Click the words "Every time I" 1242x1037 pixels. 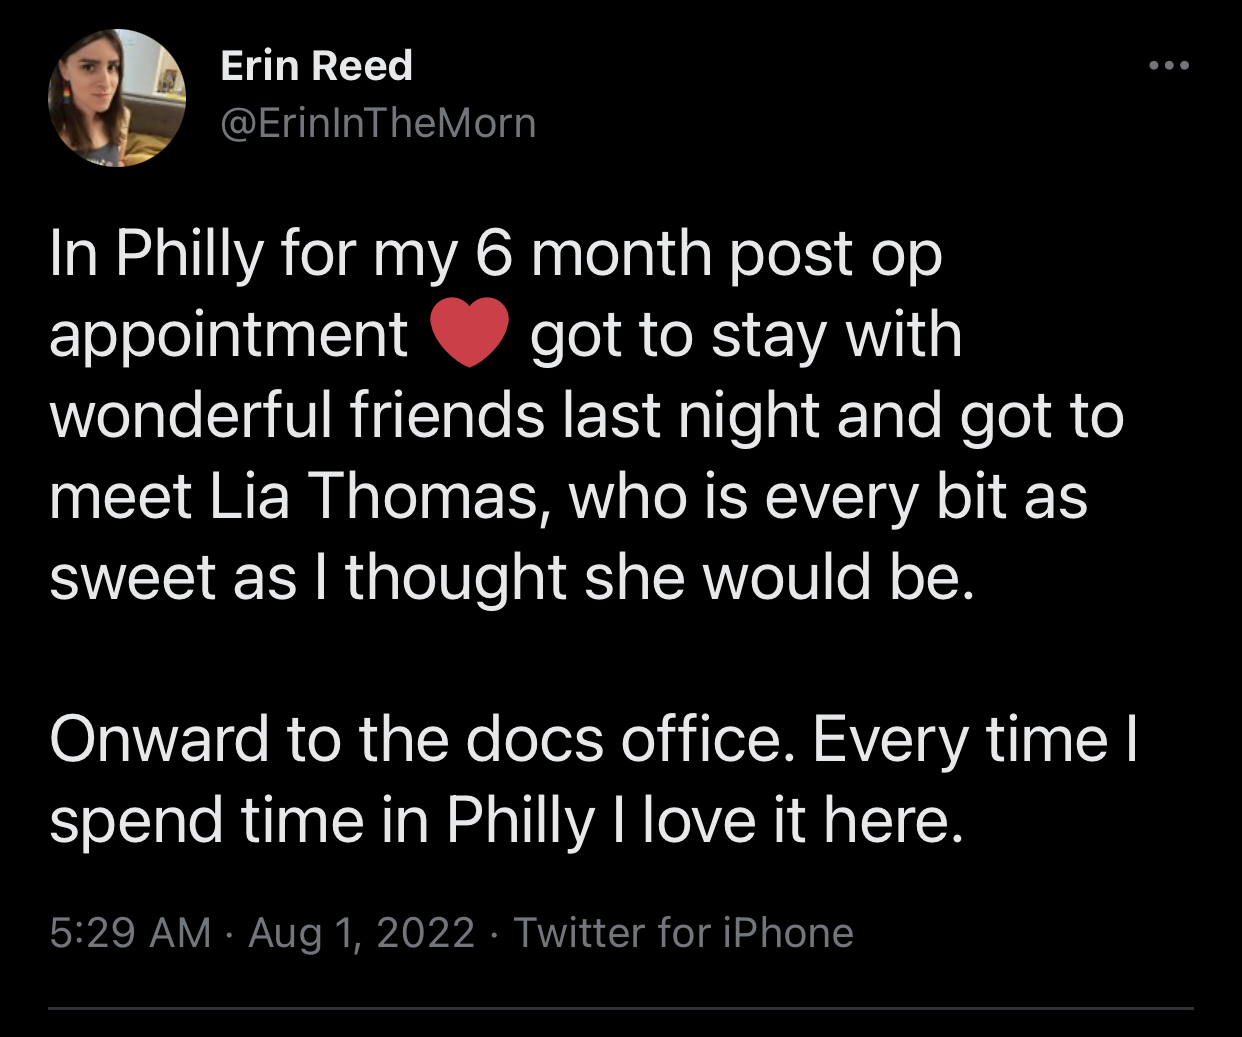click(x=975, y=740)
